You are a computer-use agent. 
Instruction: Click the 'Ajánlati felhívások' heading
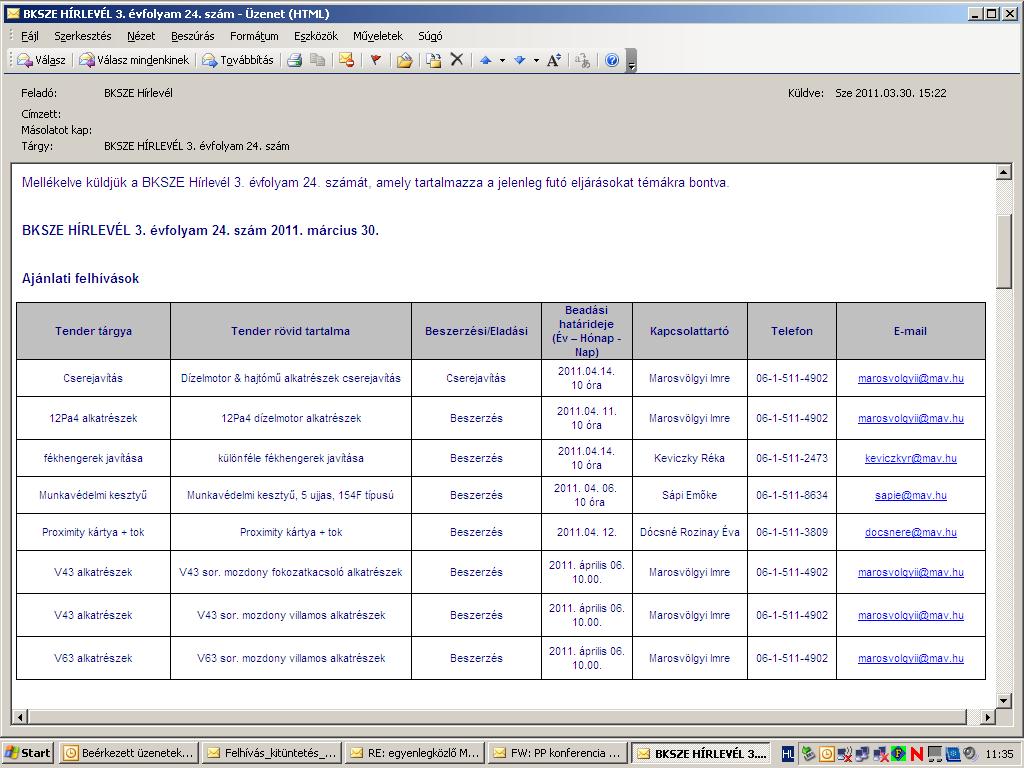(80, 278)
